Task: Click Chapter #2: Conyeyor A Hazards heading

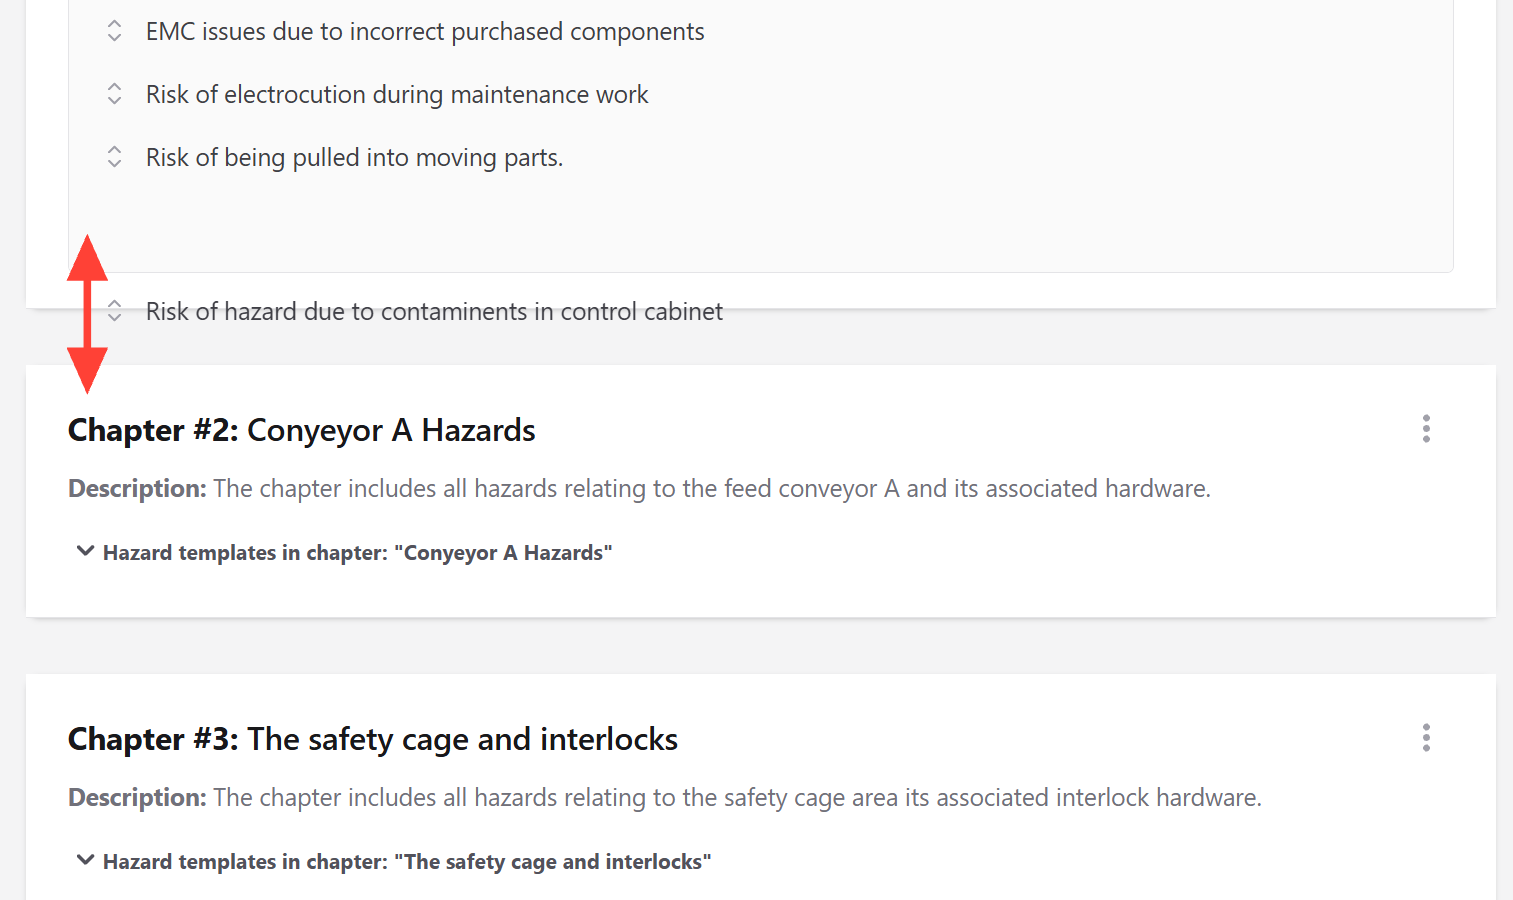Action: click(301, 430)
